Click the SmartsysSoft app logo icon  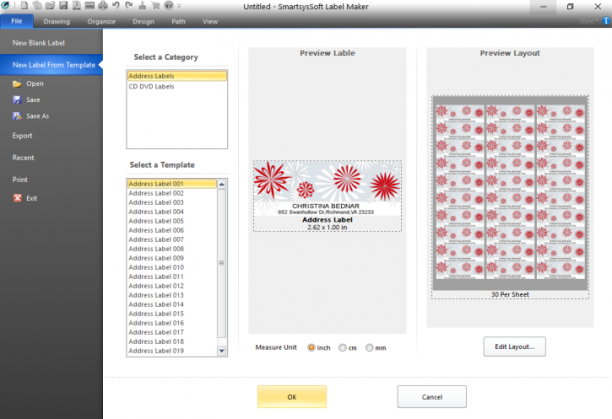click(x=5, y=5)
